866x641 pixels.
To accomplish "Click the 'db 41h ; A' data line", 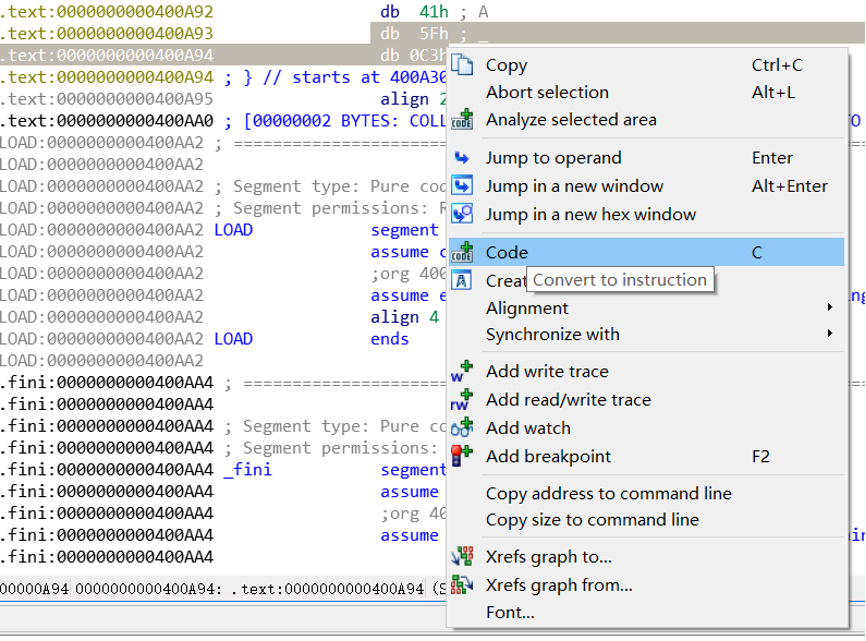I will (434, 12).
